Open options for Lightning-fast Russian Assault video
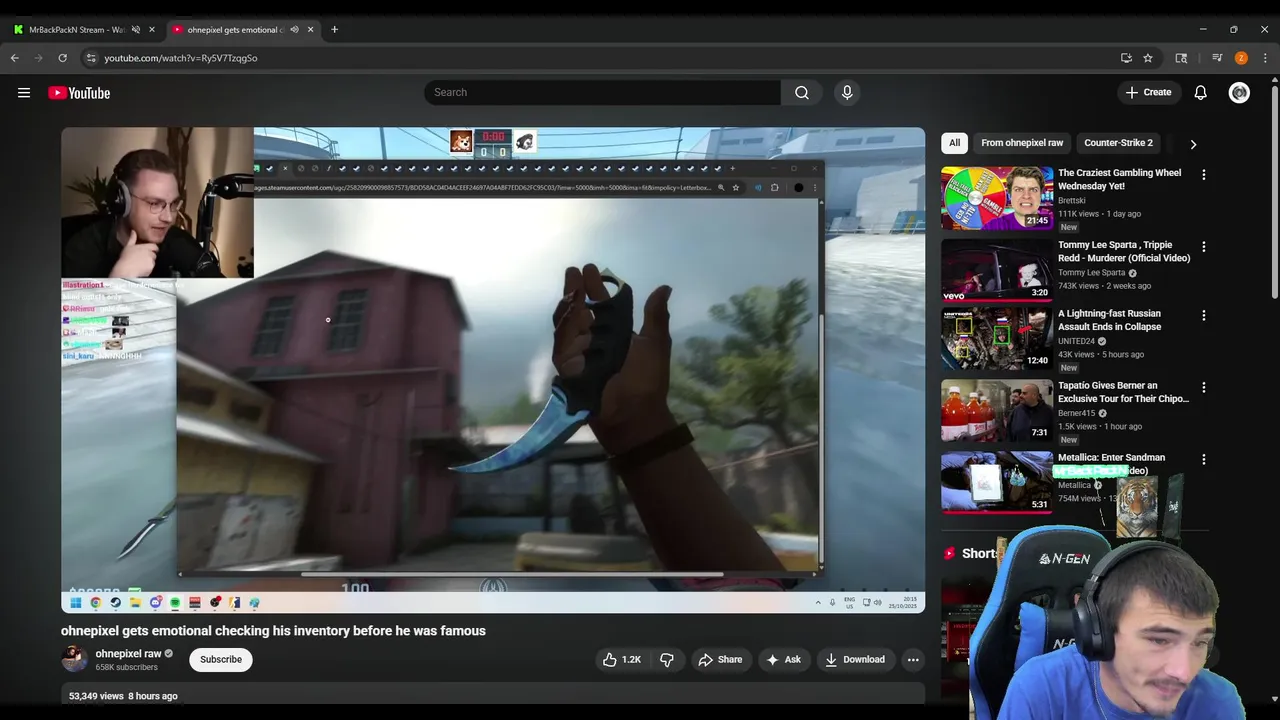The image size is (1280, 720). pyautogui.click(x=1203, y=316)
